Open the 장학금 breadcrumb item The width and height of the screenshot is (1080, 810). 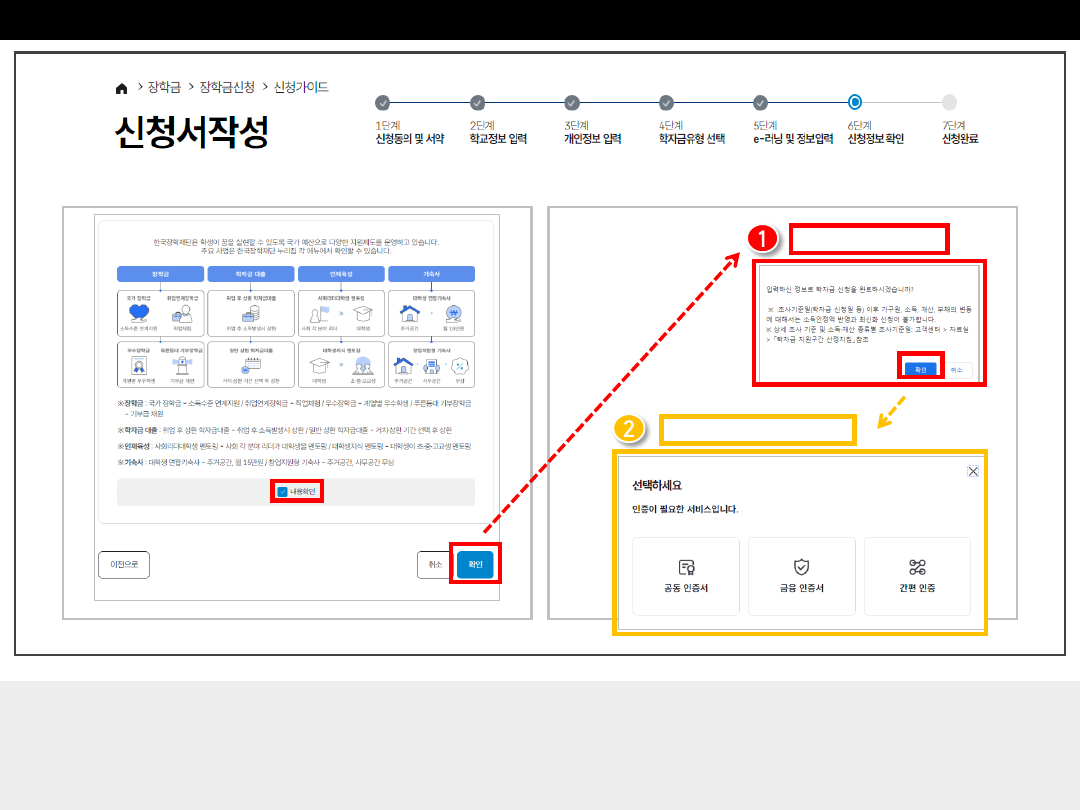pos(163,88)
